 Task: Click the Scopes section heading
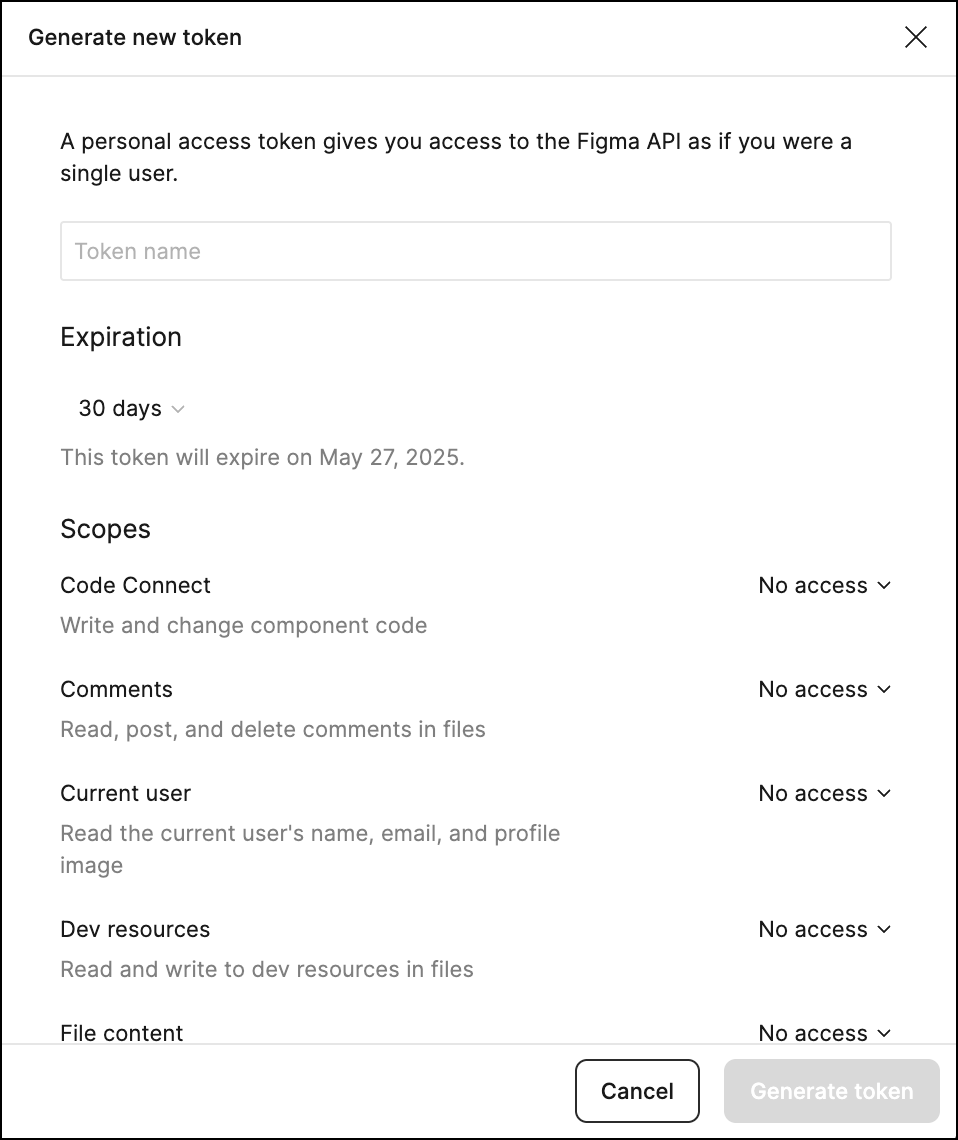click(105, 529)
